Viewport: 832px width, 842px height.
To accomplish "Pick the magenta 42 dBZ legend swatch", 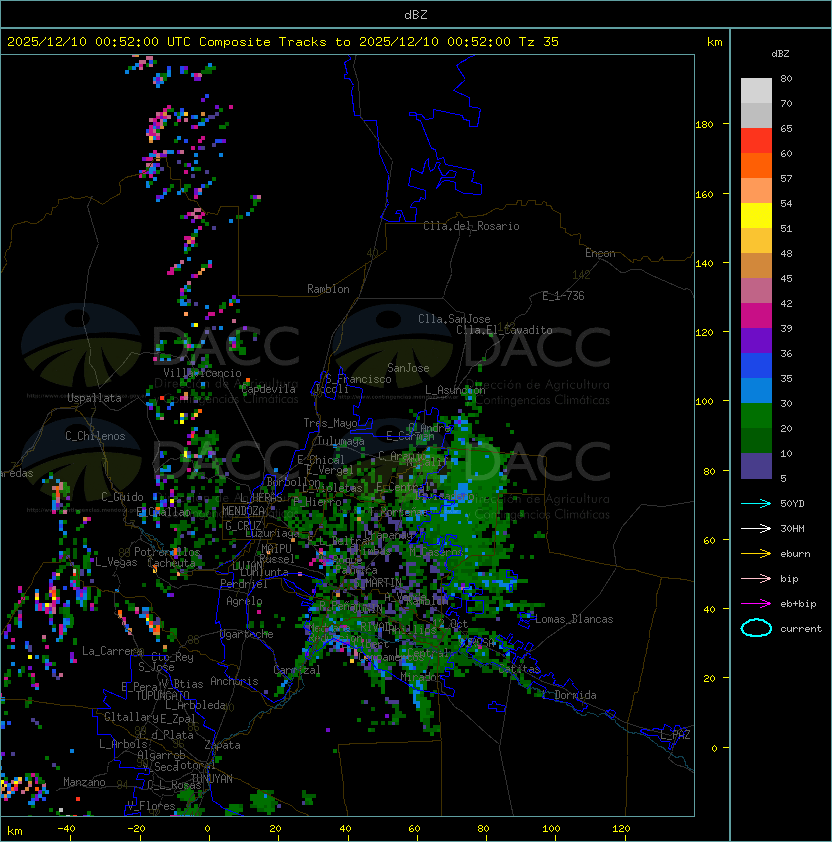I will pyautogui.click(x=756, y=316).
